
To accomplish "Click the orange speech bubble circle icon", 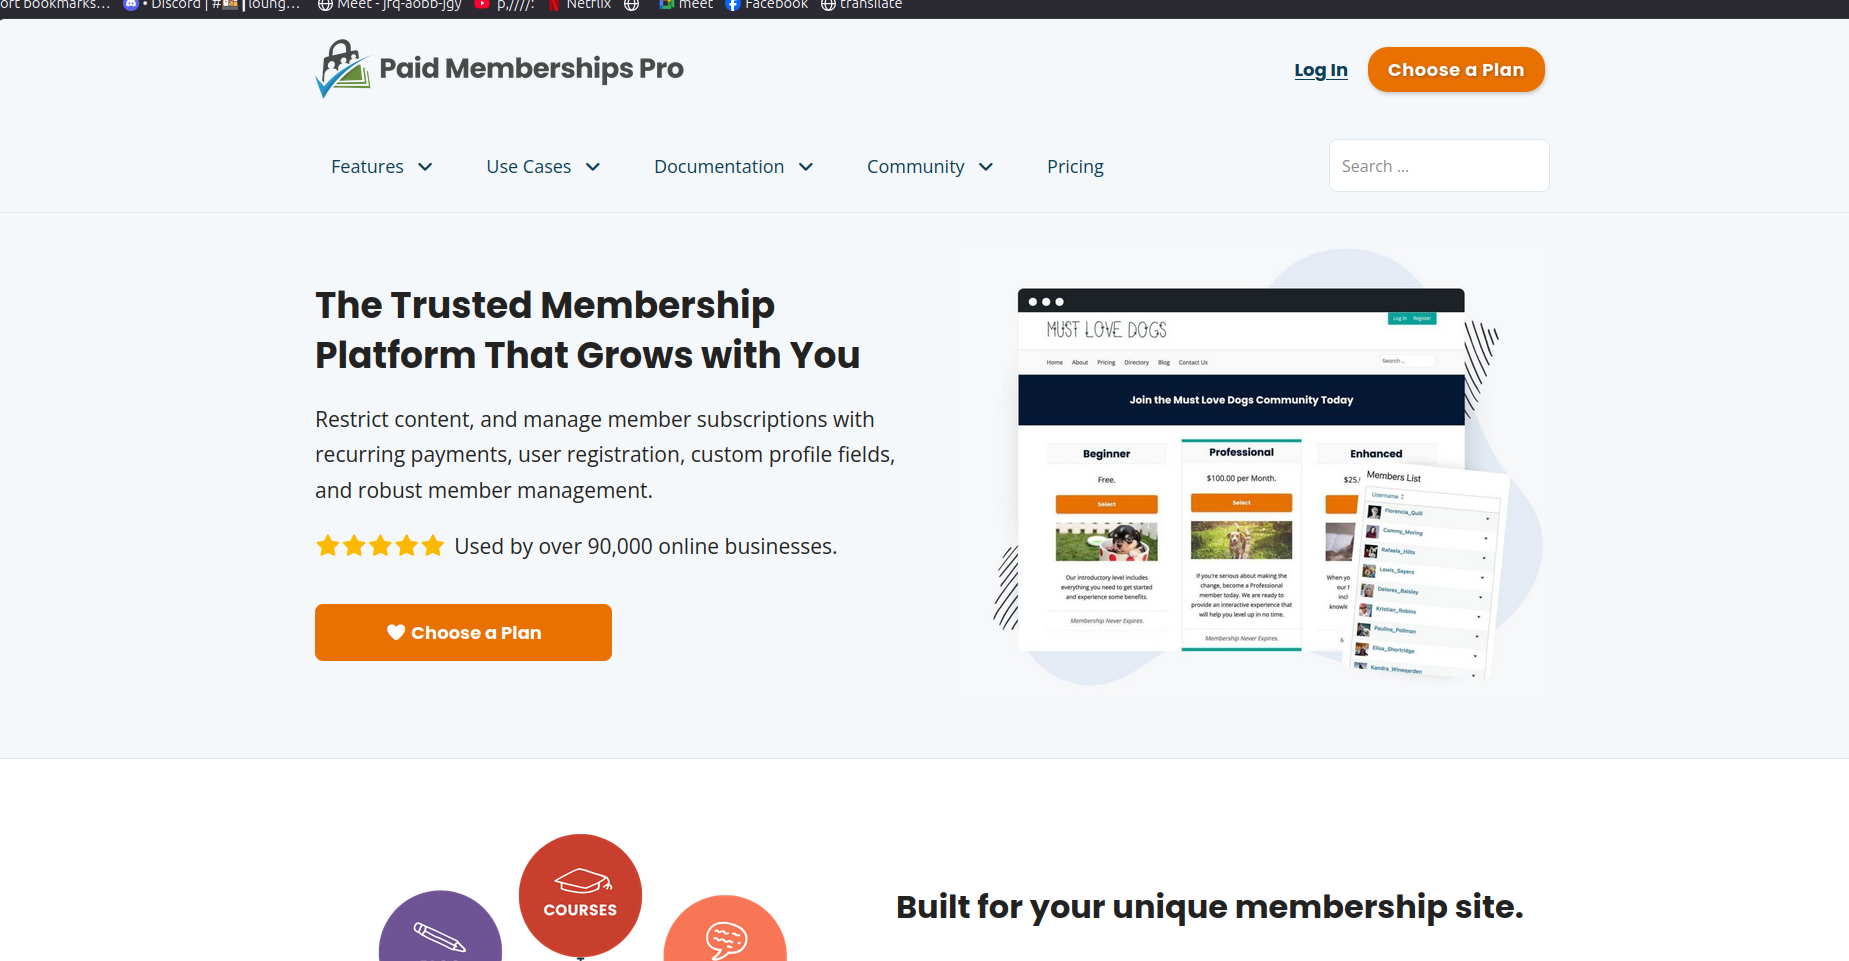I will tap(725, 929).
